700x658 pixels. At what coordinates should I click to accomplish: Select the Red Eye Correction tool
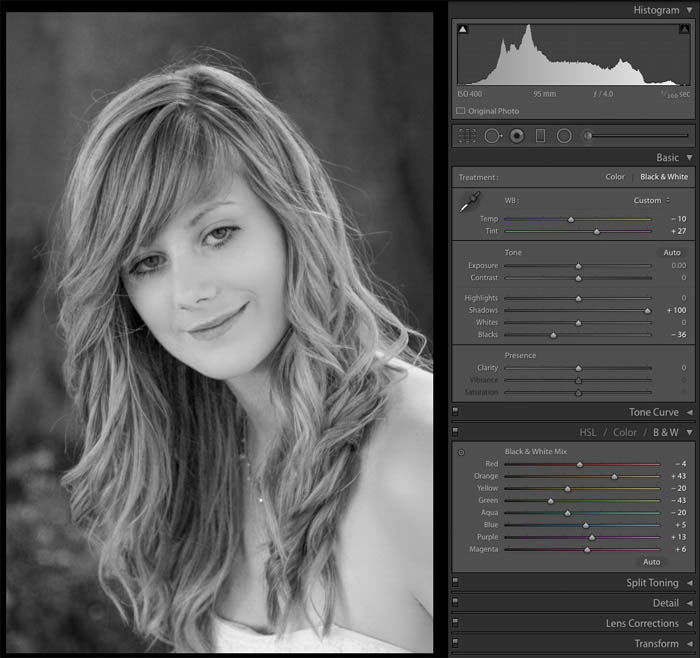click(x=517, y=135)
